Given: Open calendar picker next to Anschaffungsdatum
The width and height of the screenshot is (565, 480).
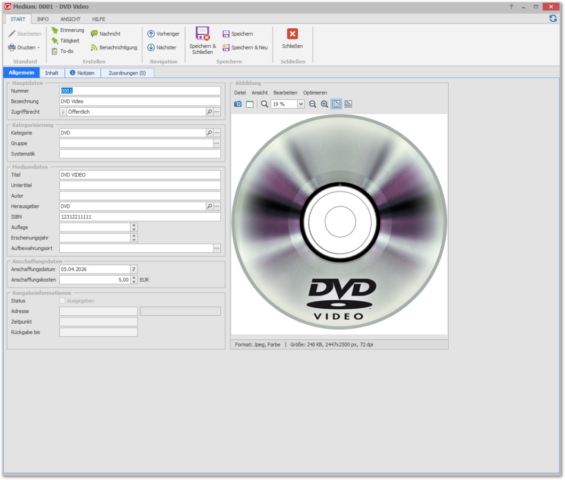Looking at the screenshot, I should pyautogui.click(x=134, y=269).
